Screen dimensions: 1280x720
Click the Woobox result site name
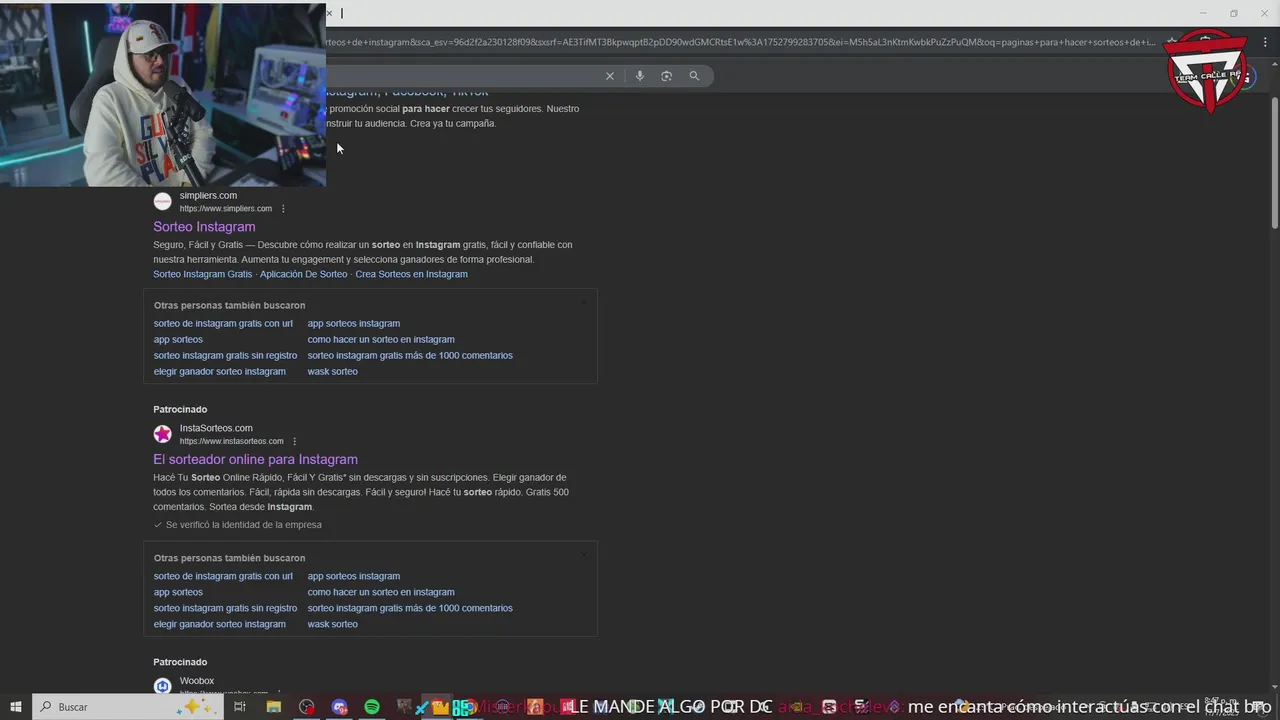197,681
